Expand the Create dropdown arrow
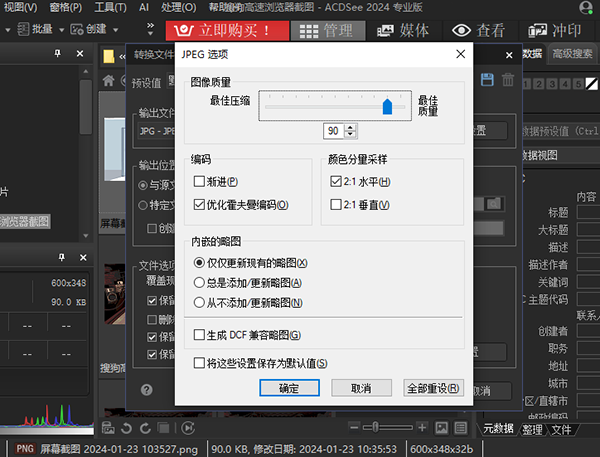 click(116, 29)
